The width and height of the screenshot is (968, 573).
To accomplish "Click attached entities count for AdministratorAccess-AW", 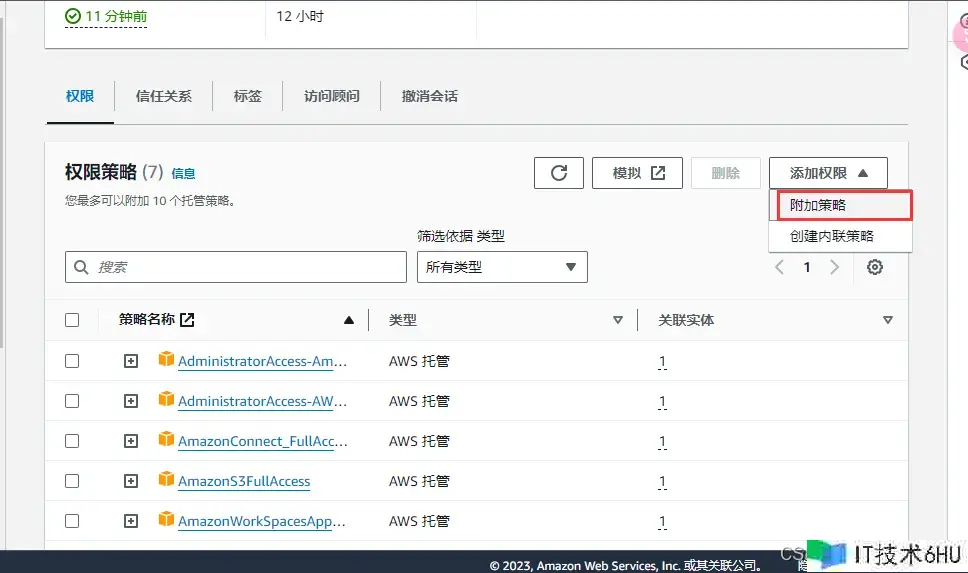I will tap(662, 402).
